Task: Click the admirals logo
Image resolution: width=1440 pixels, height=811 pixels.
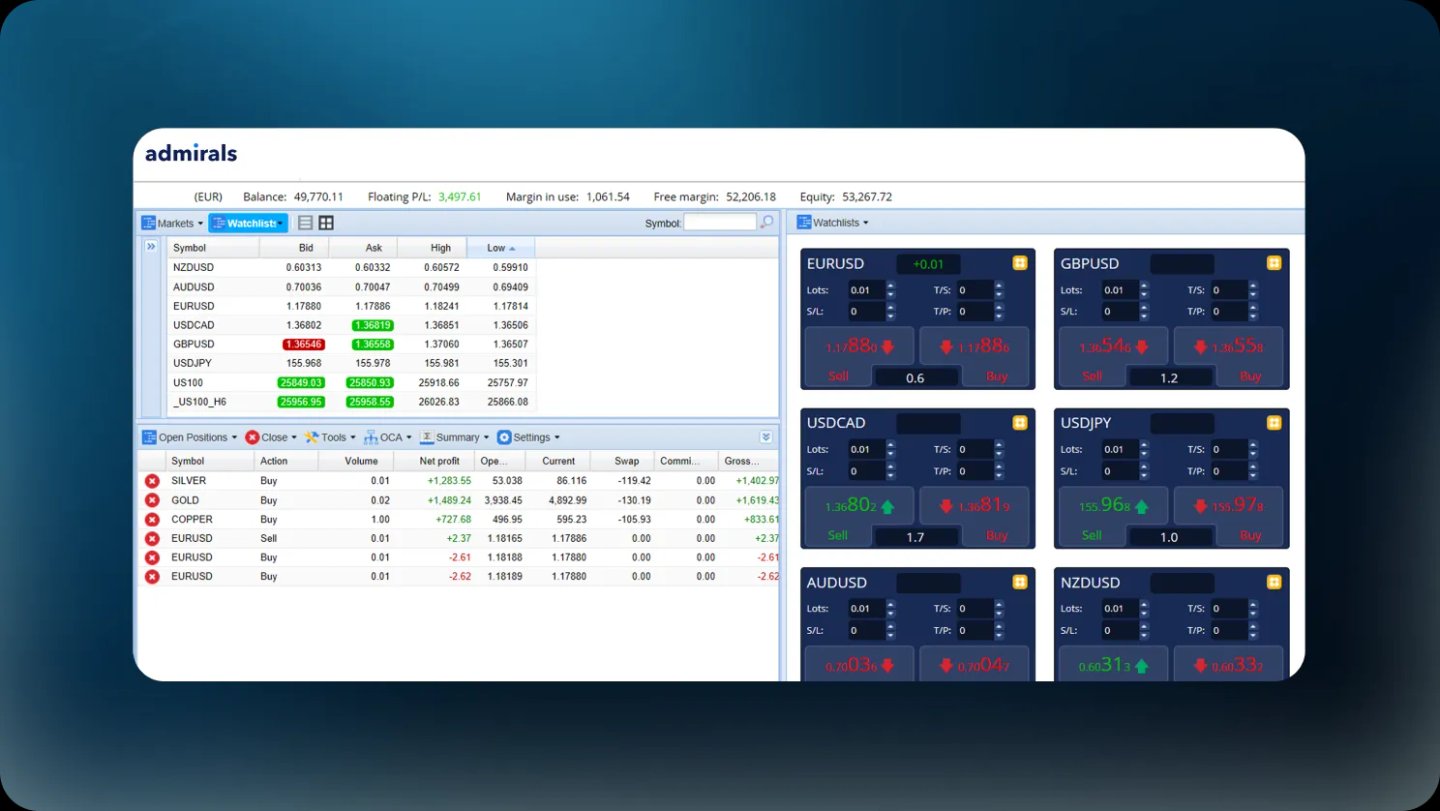Action: (x=191, y=153)
